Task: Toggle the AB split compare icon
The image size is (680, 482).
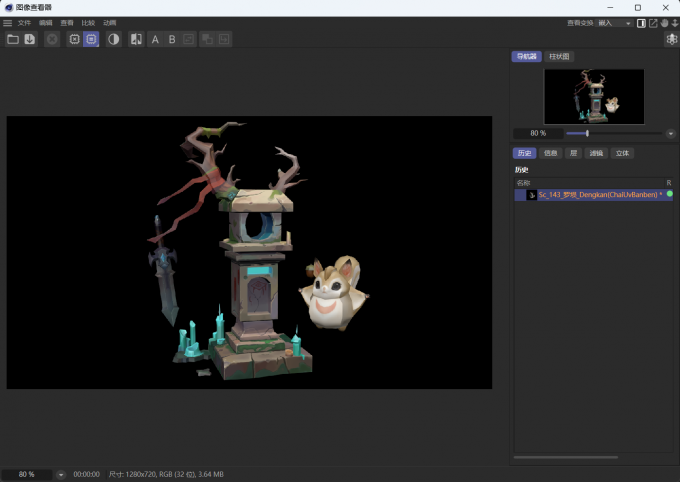Action: point(136,39)
